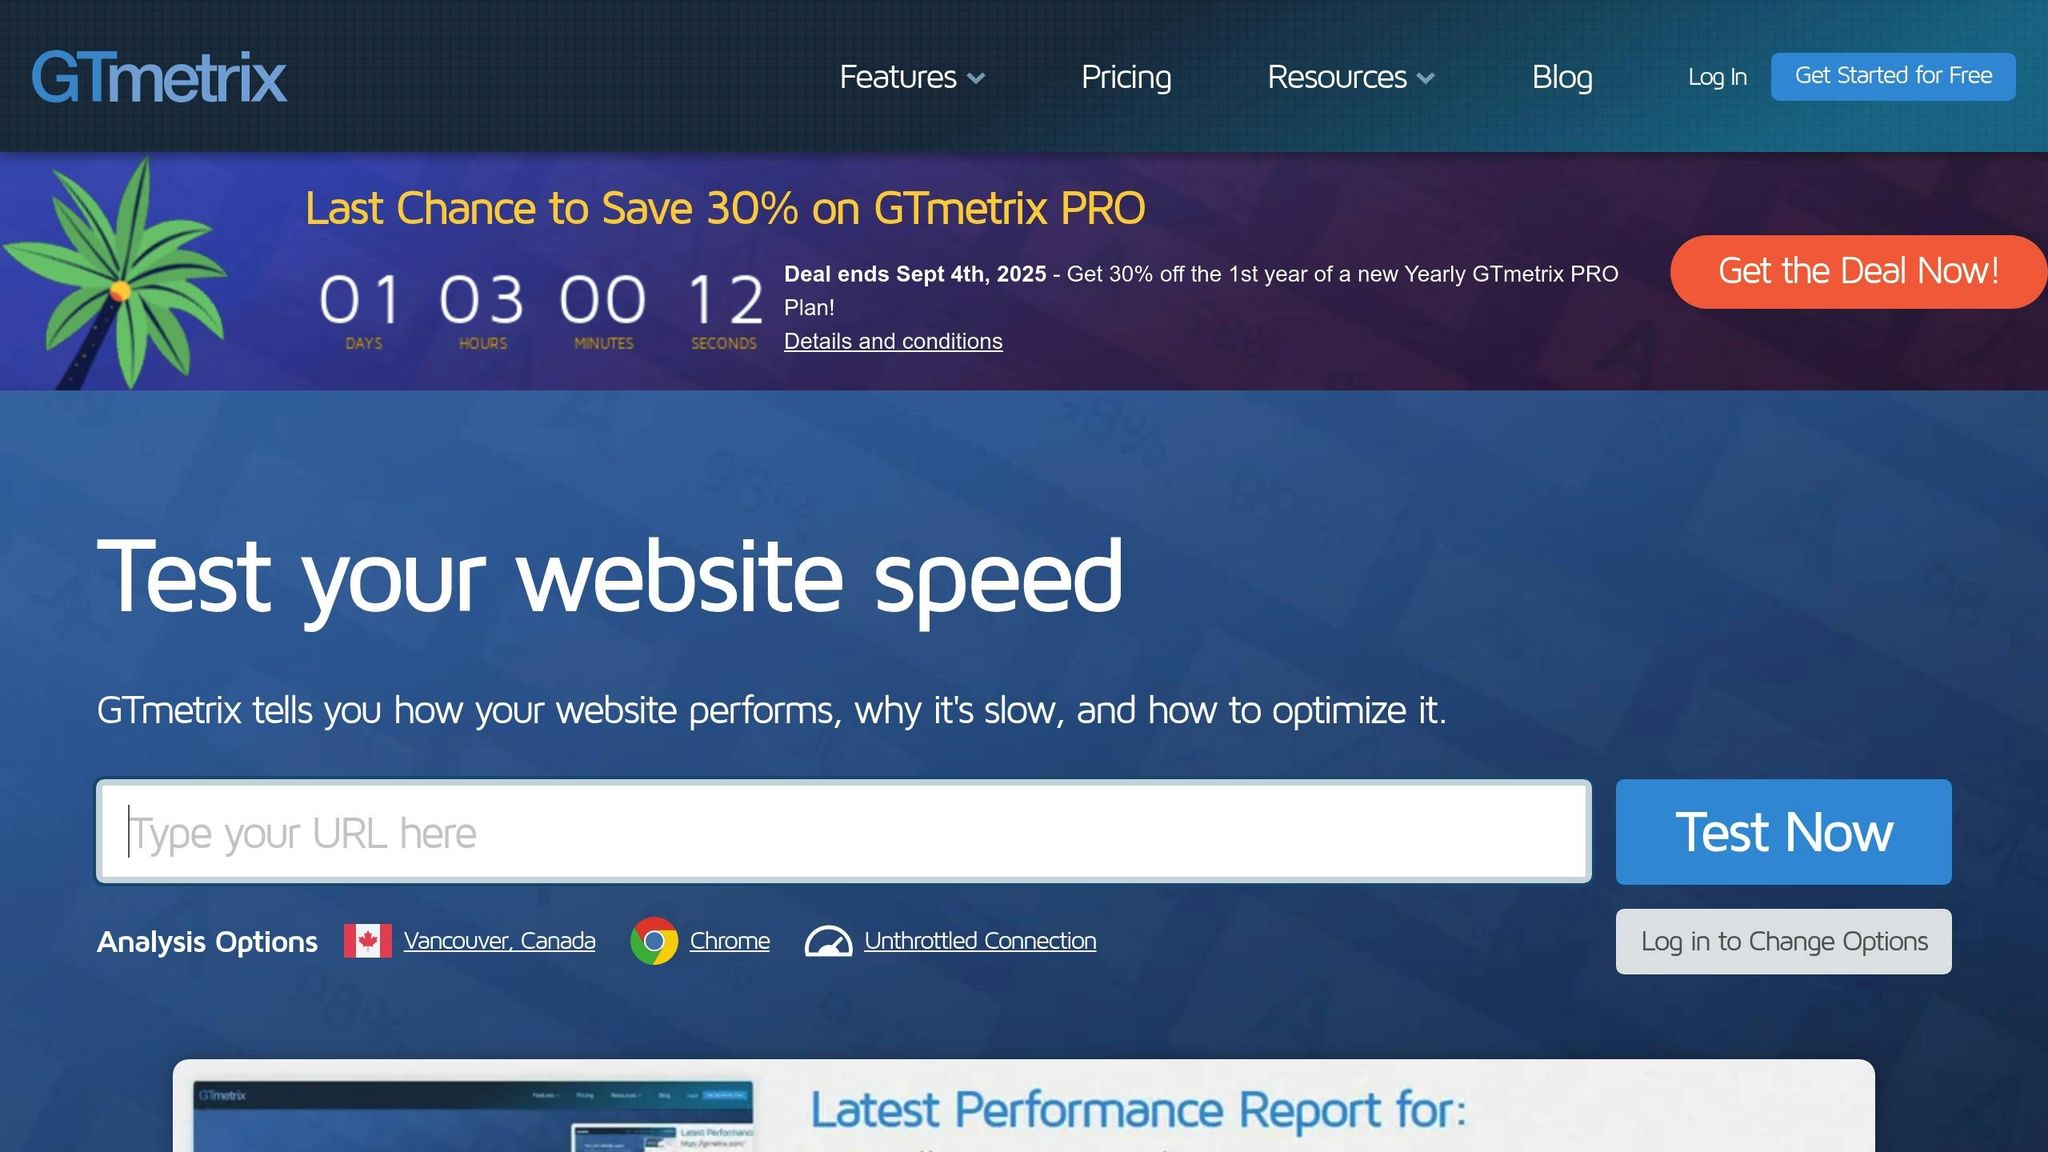The height and width of the screenshot is (1152, 2048).
Task: Click Get Started for Free button
Action: click(1893, 76)
